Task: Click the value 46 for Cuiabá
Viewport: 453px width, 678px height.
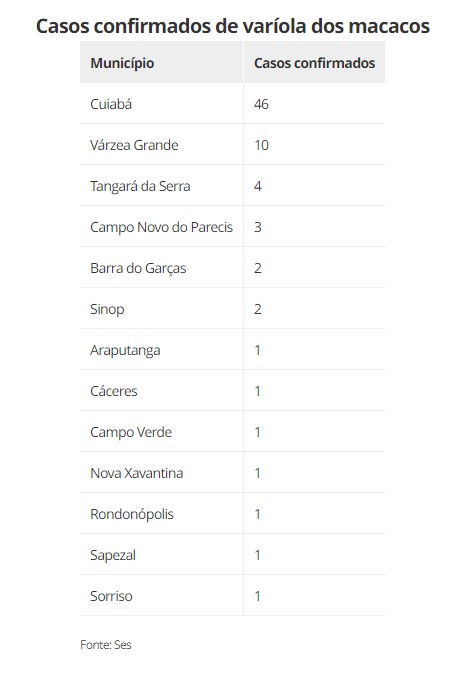Action: point(261,104)
